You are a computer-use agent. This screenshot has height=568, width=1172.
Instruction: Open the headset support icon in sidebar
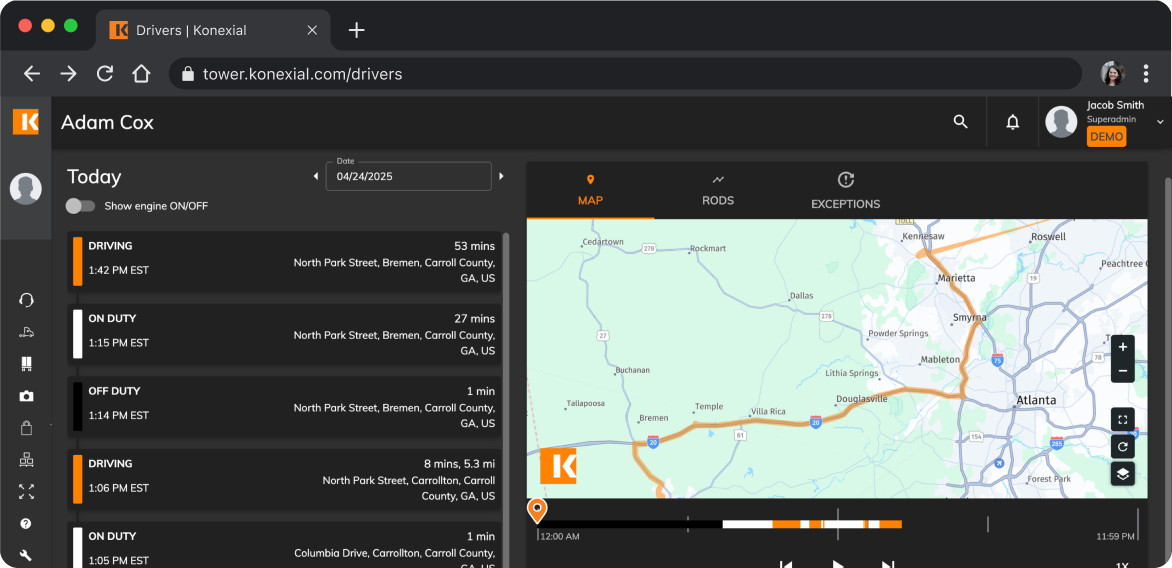click(x=26, y=300)
